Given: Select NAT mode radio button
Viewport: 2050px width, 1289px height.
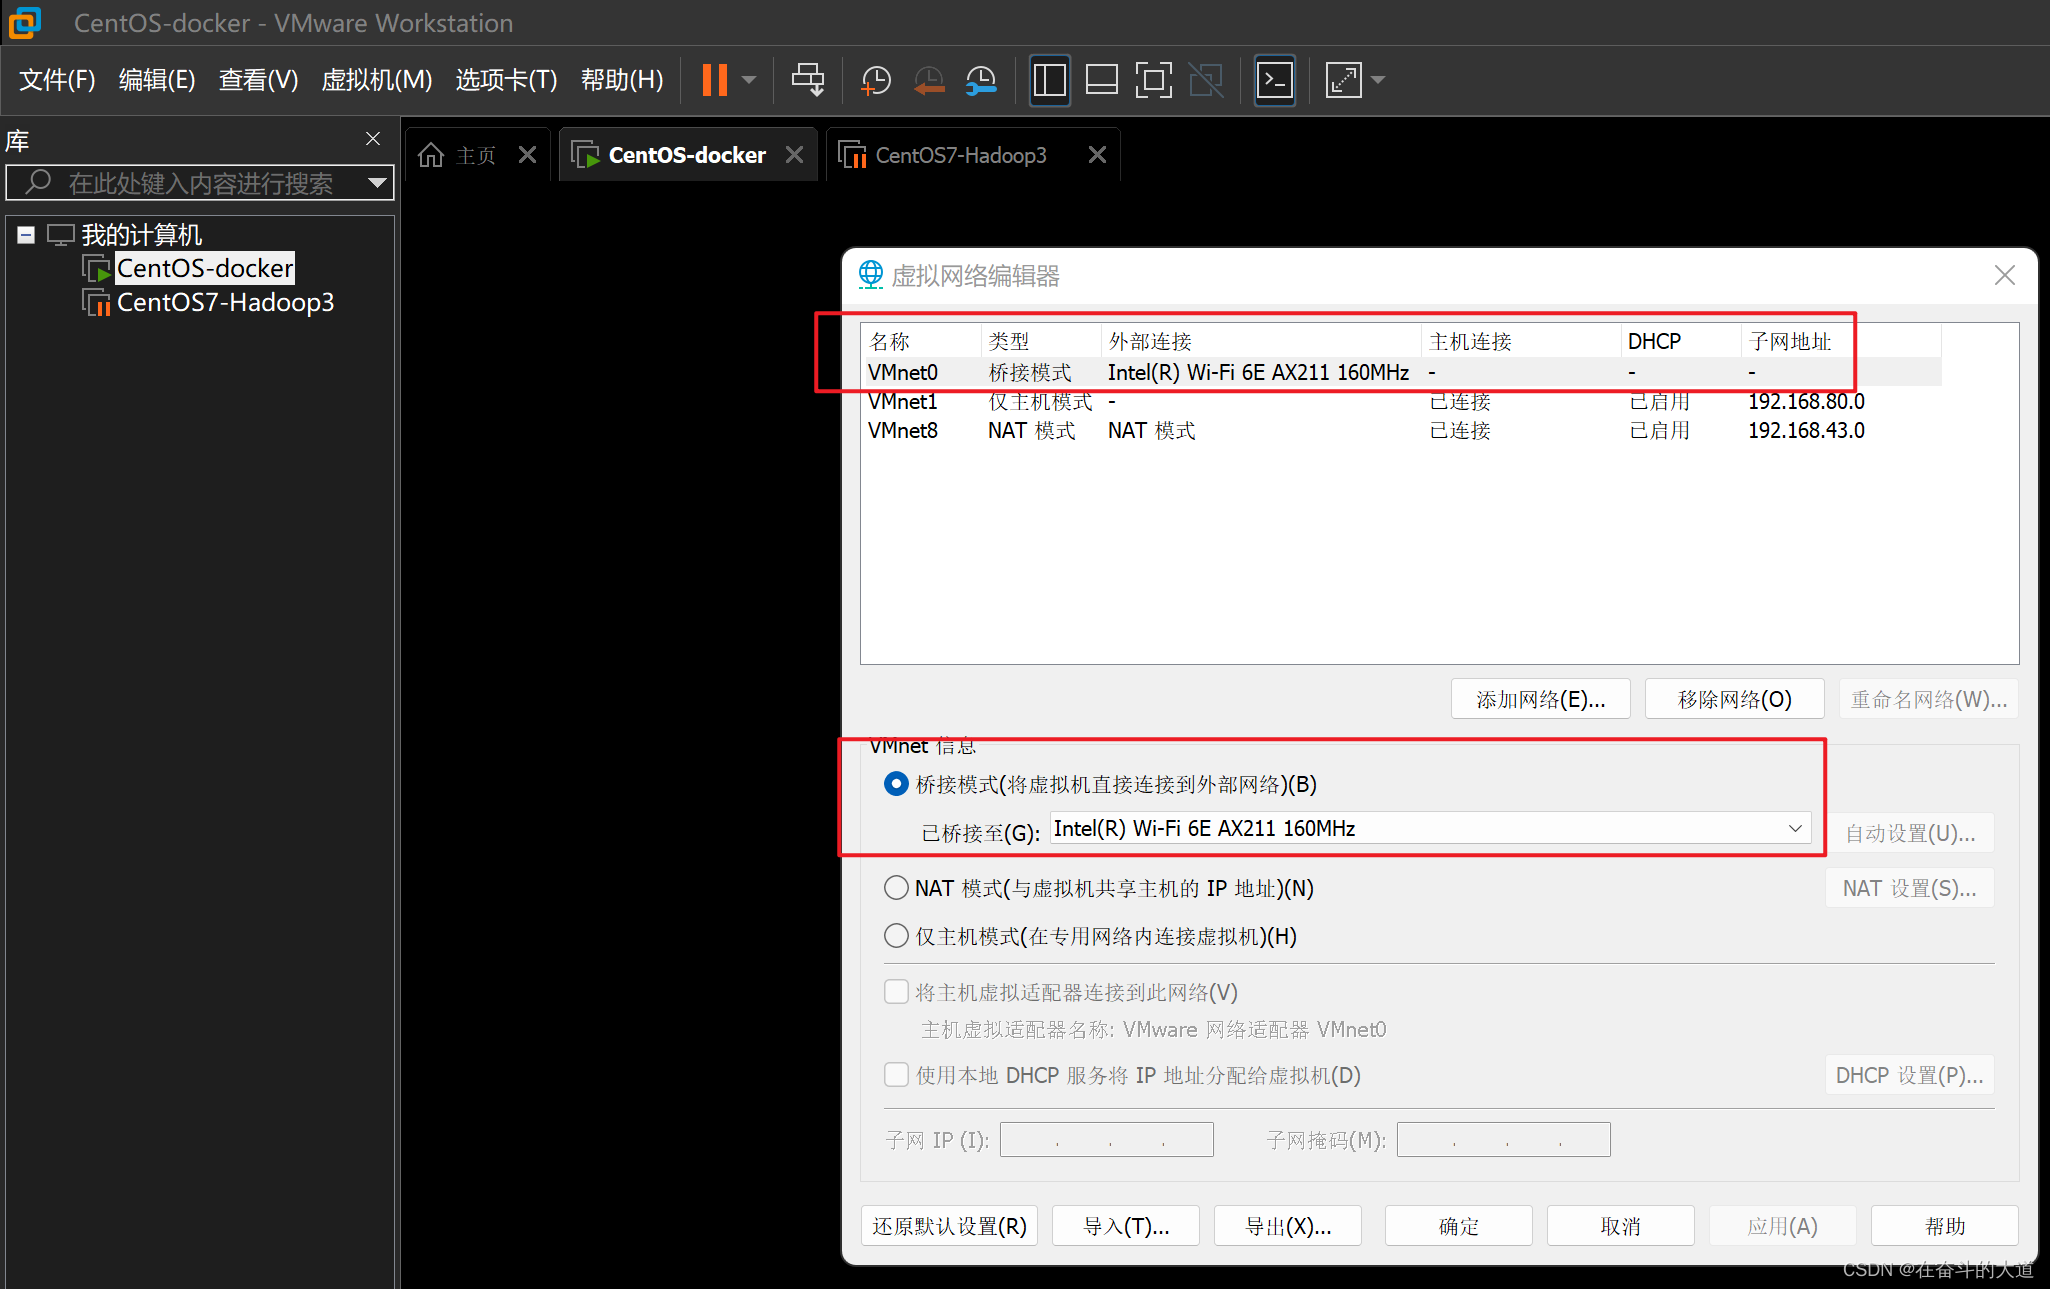Looking at the screenshot, I should point(896,888).
